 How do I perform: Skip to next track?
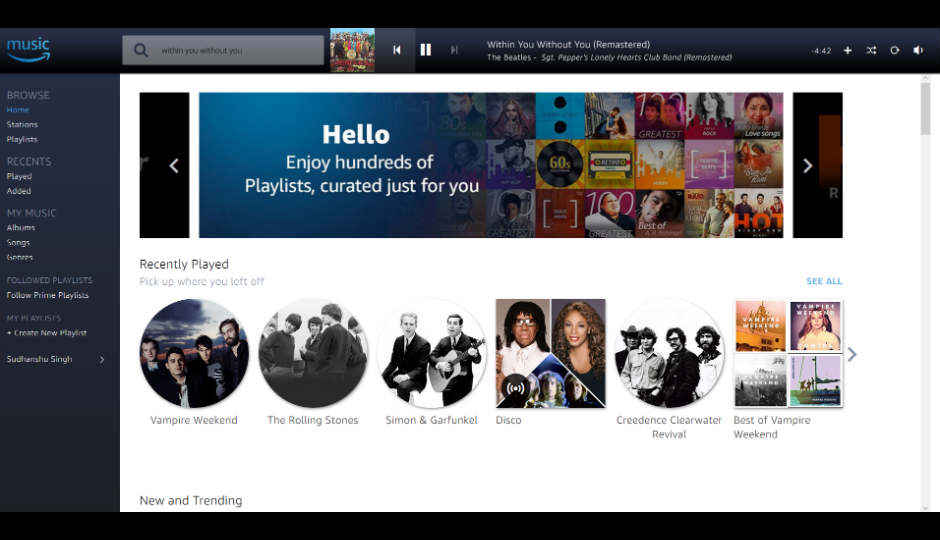pyautogui.click(x=454, y=50)
